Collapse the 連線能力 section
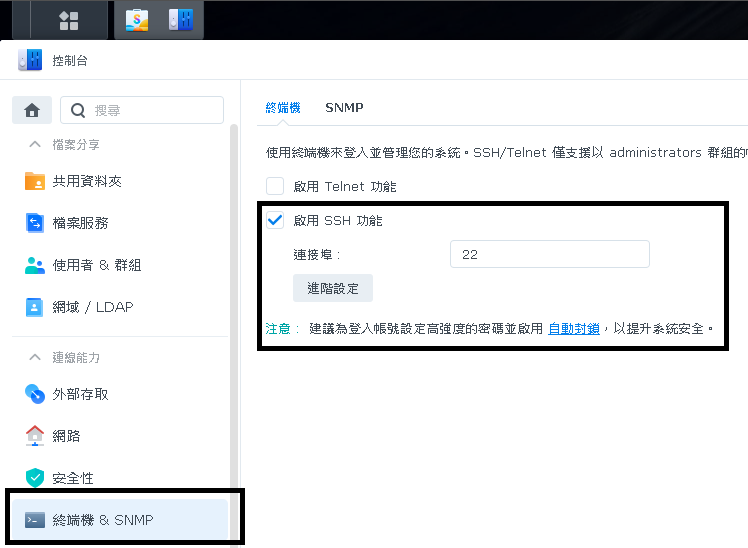This screenshot has height=548, width=748. coord(35,357)
